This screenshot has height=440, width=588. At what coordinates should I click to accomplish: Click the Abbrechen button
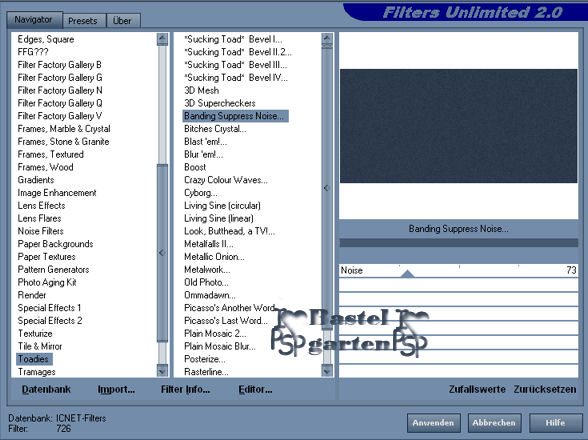[494, 423]
